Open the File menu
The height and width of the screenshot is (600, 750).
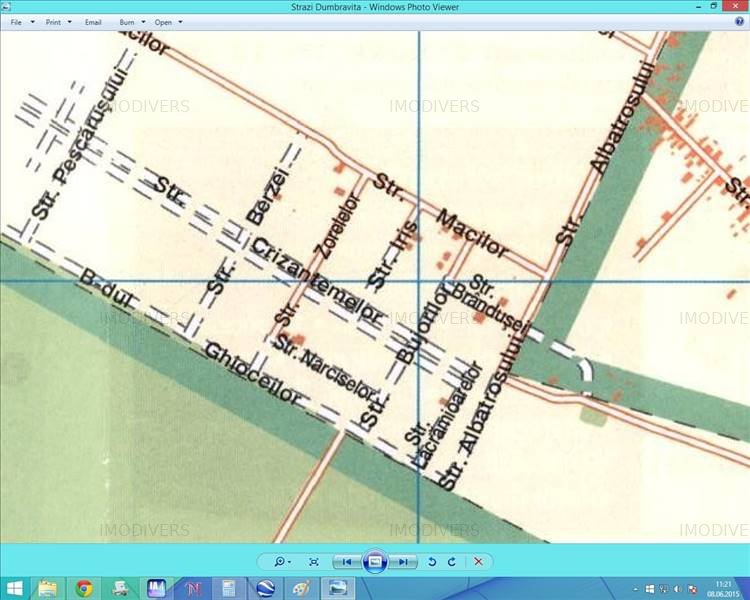19,21
